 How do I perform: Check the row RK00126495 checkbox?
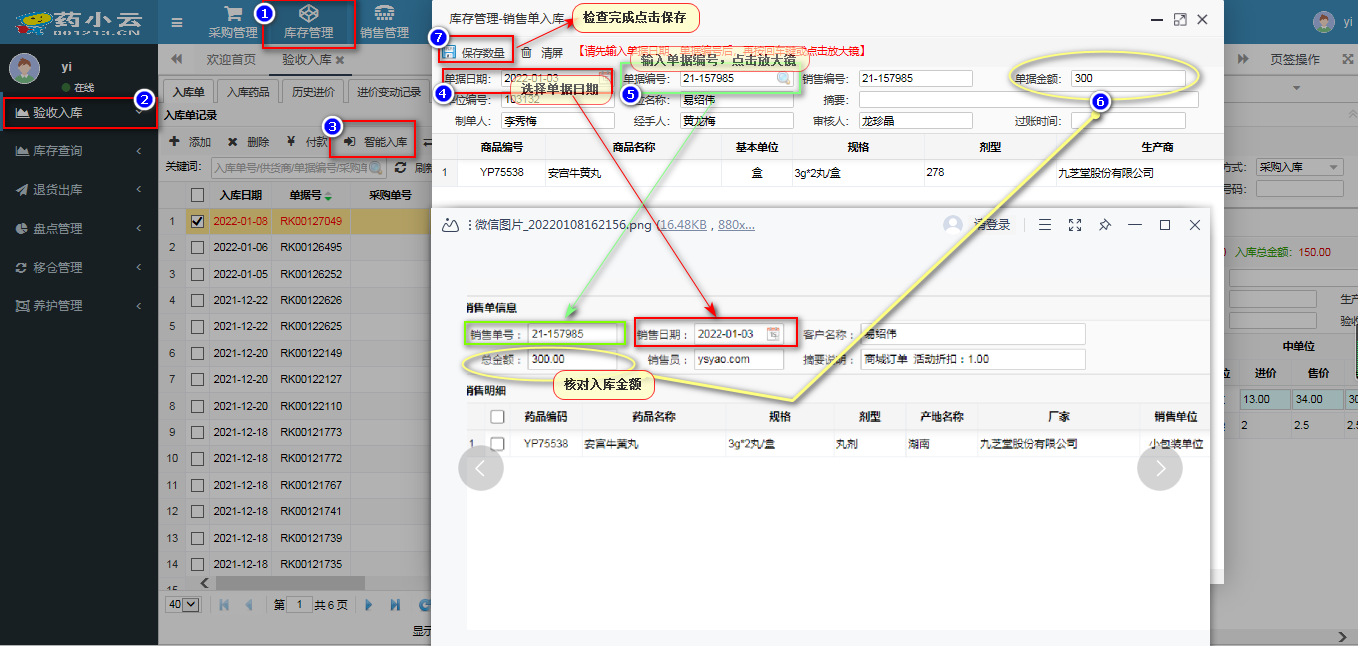pos(198,247)
